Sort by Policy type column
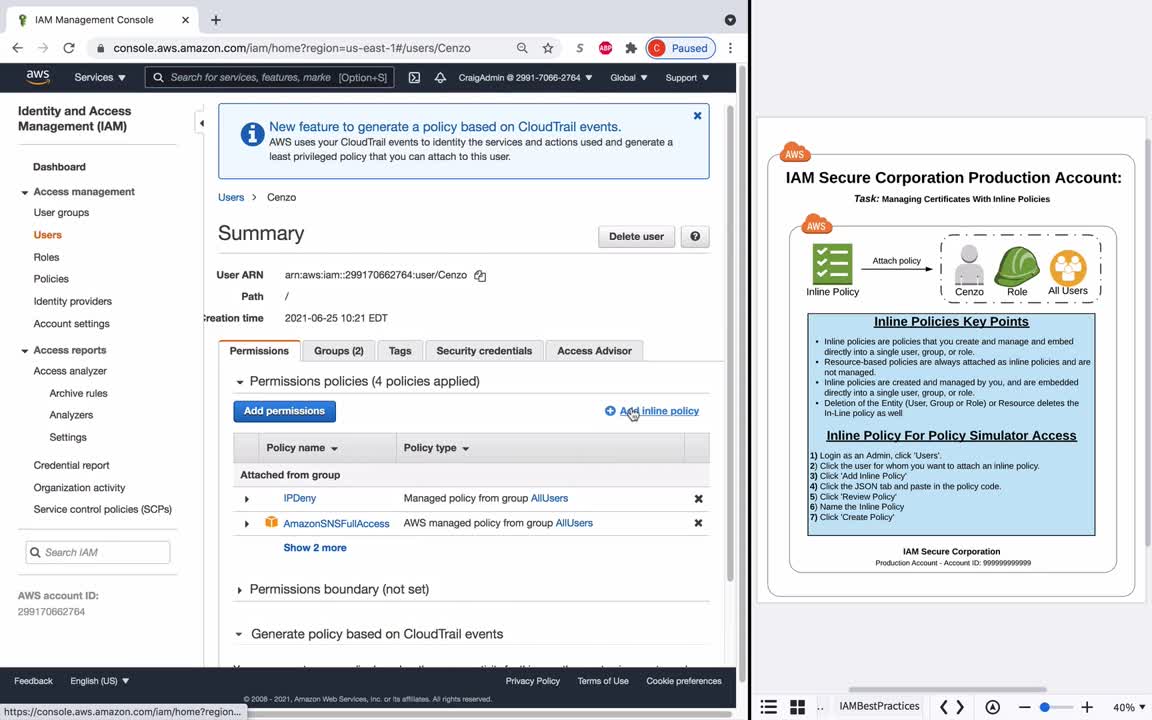 (436, 447)
